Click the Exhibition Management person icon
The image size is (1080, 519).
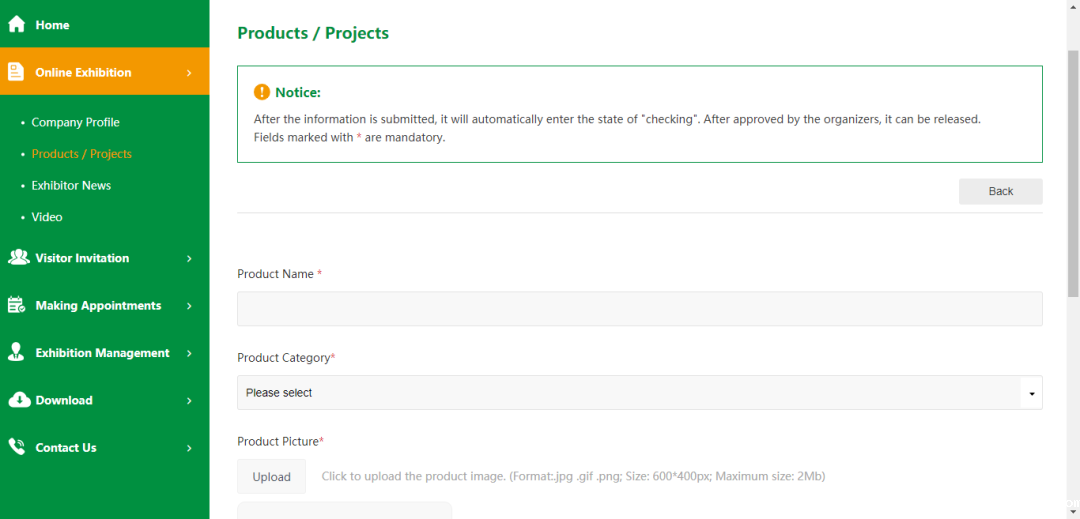[x=16, y=352]
